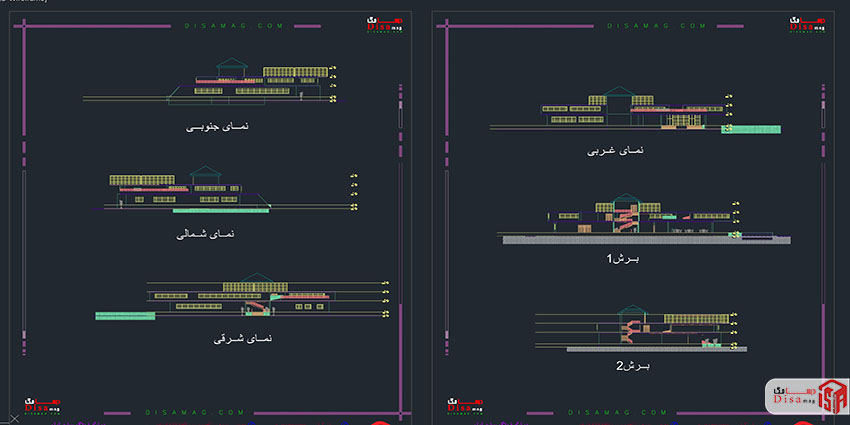
Task: Click the Disamag logo at top-right of right sheet
Action: click(804, 24)
